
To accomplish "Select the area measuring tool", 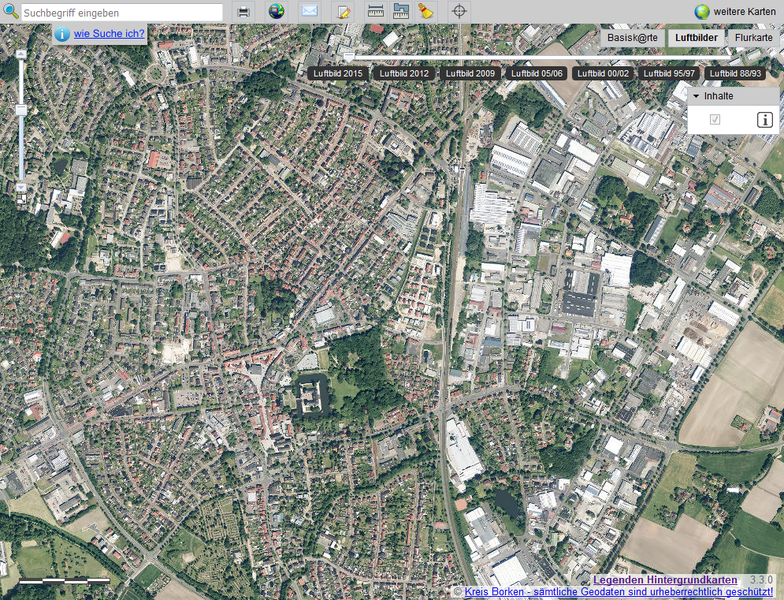I will pyautogui.click(x=401, y=11).
